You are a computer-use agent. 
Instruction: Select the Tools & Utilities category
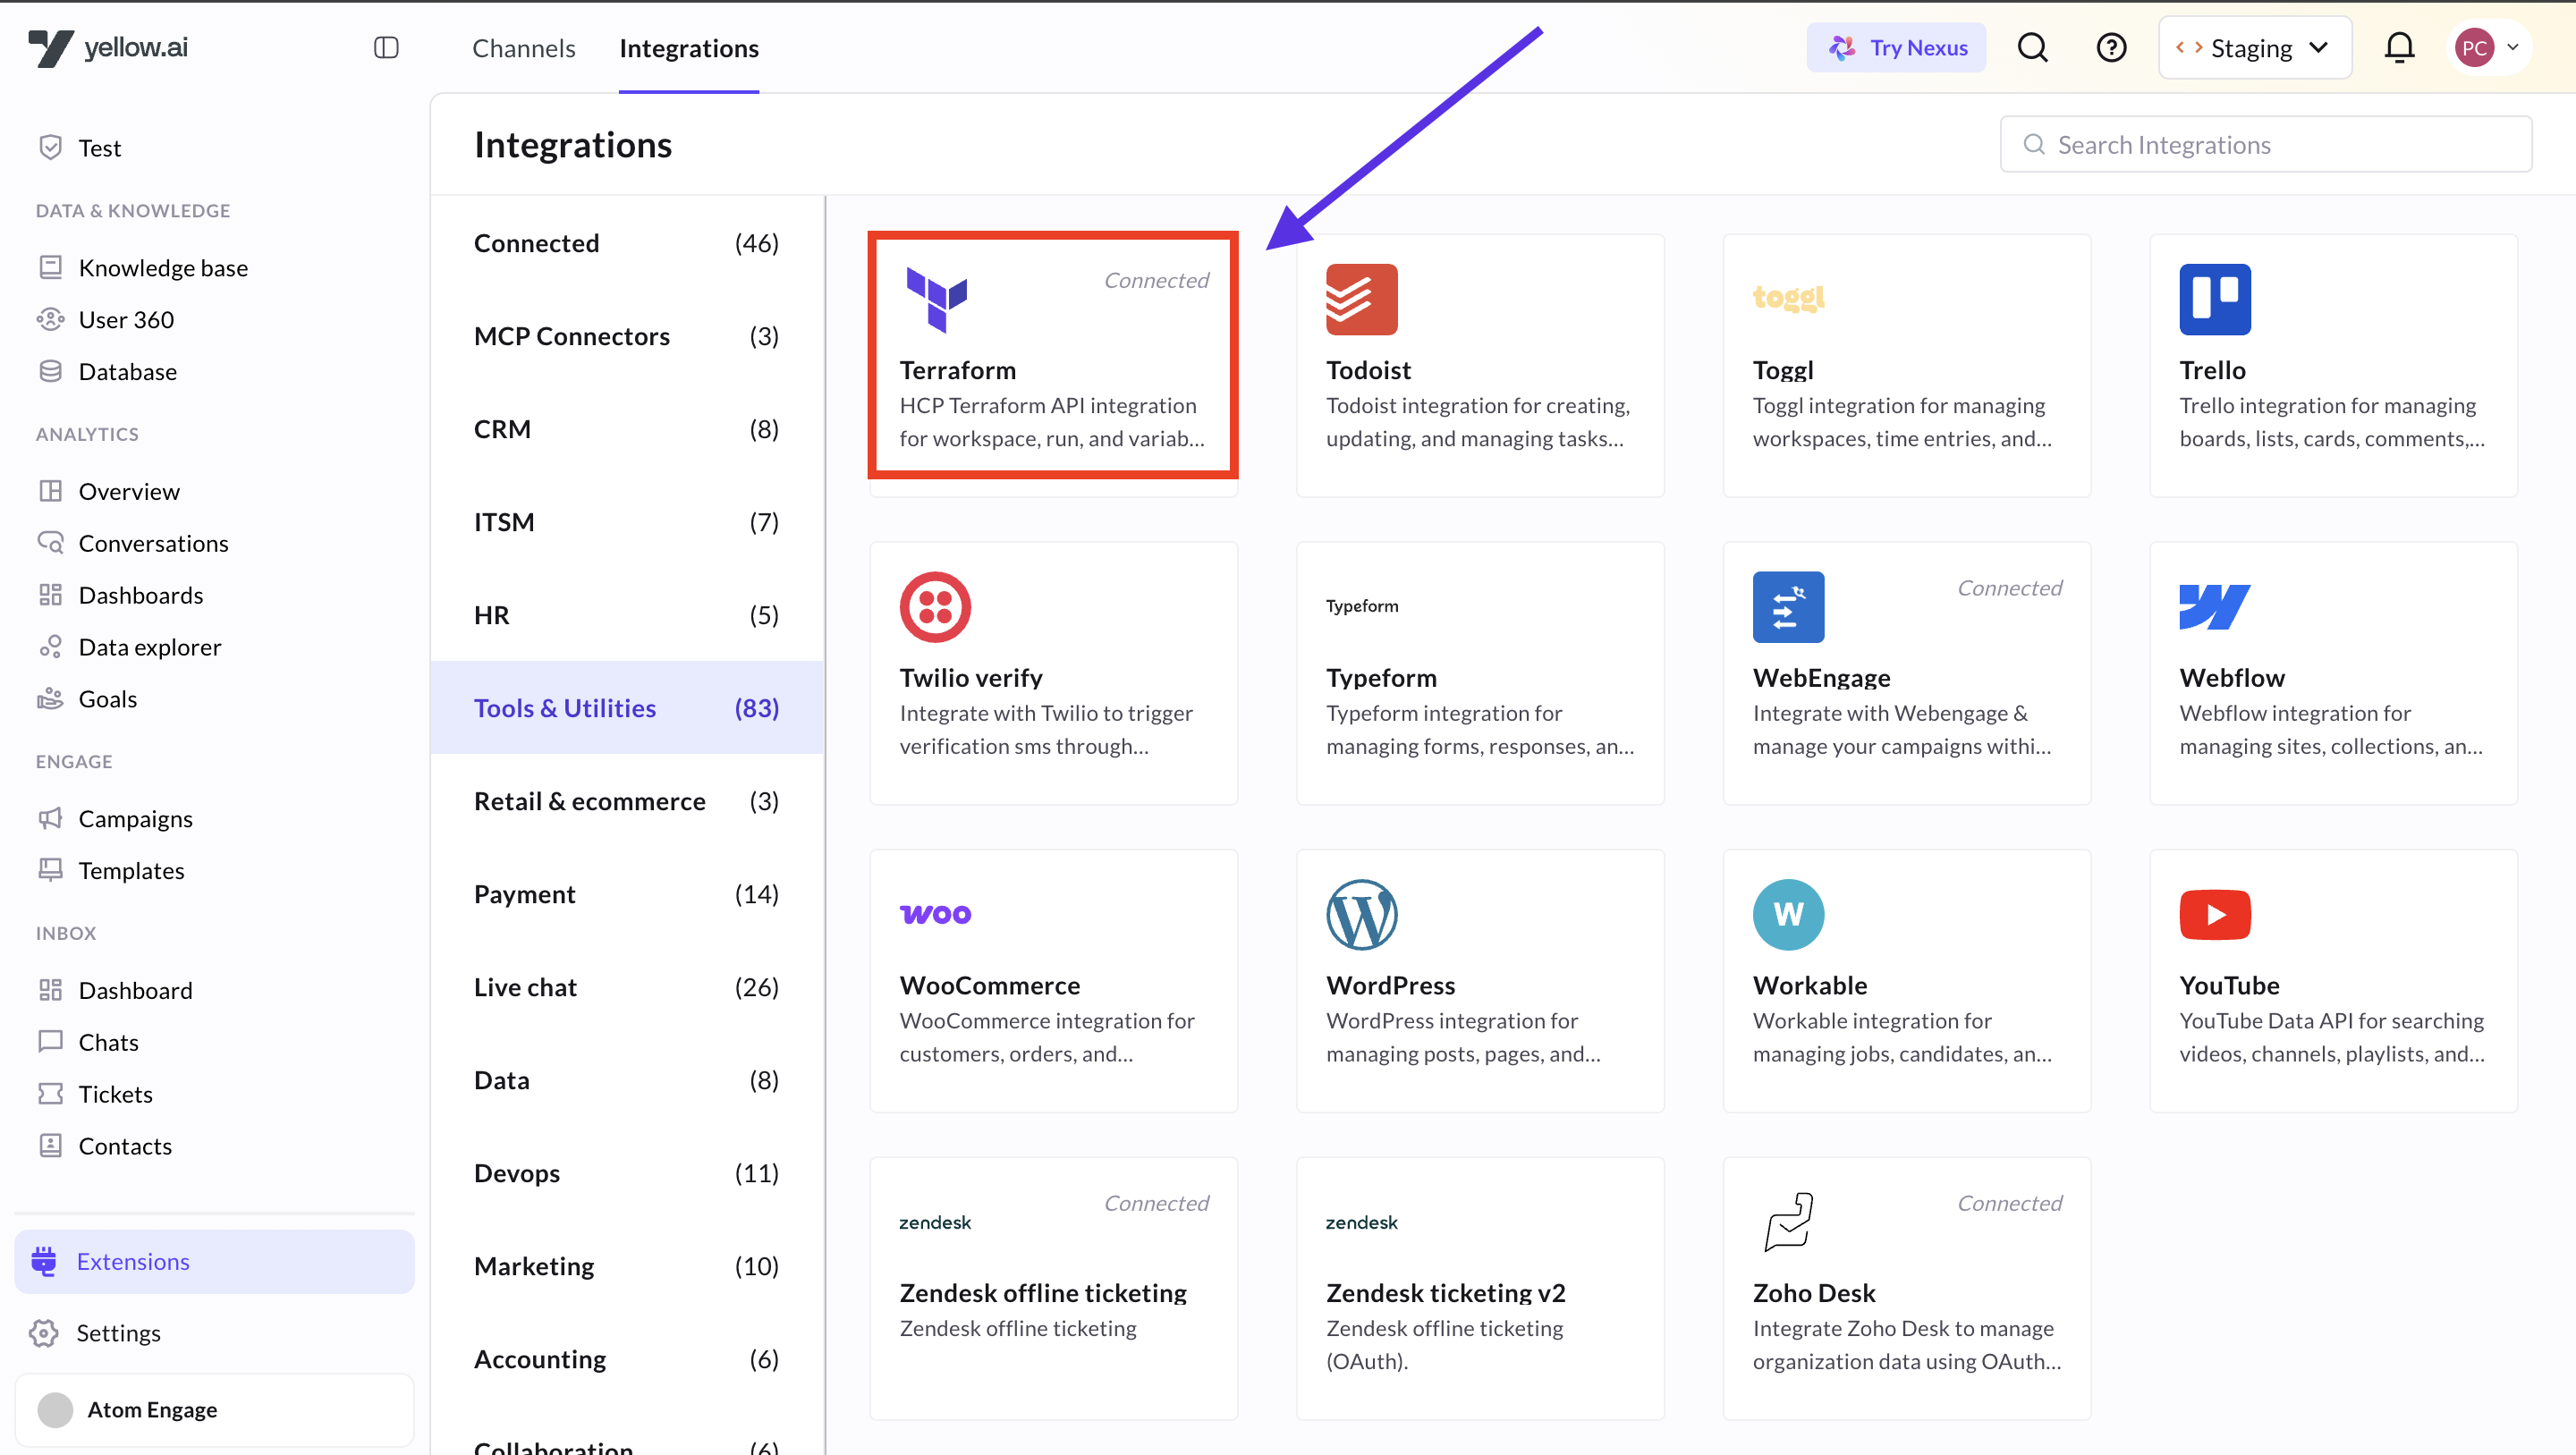[x=627, y=708]
